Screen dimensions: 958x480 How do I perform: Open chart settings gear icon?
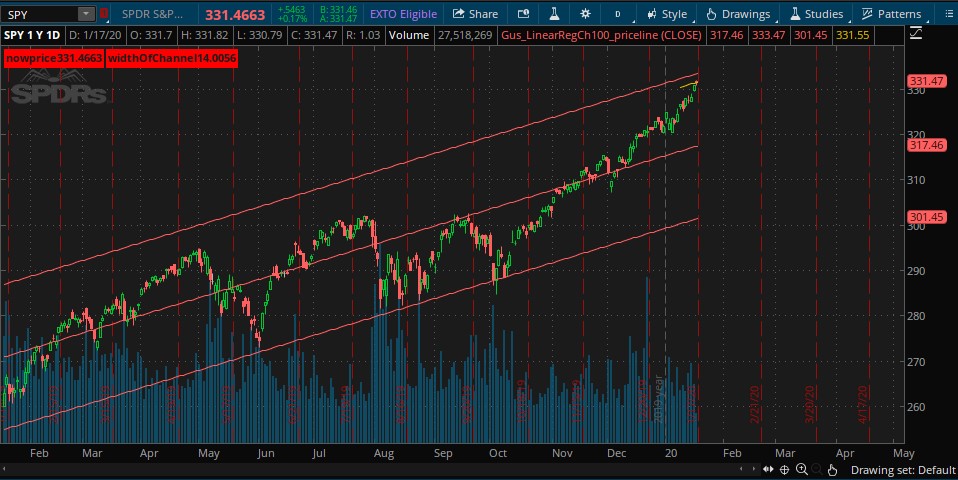pyautogui.click(x=585, y=13)
